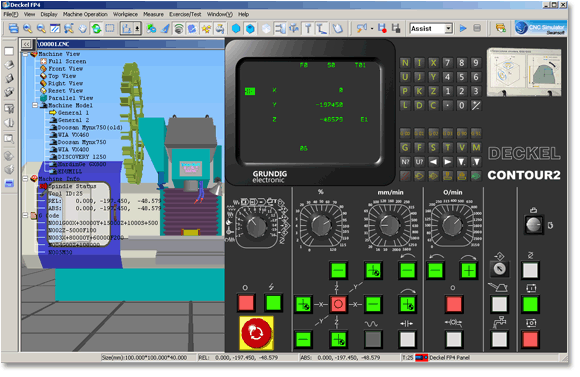The image size is (580, 377).
Task: Collapse the Machine View tree node
Action: click(x=25, y=54)
